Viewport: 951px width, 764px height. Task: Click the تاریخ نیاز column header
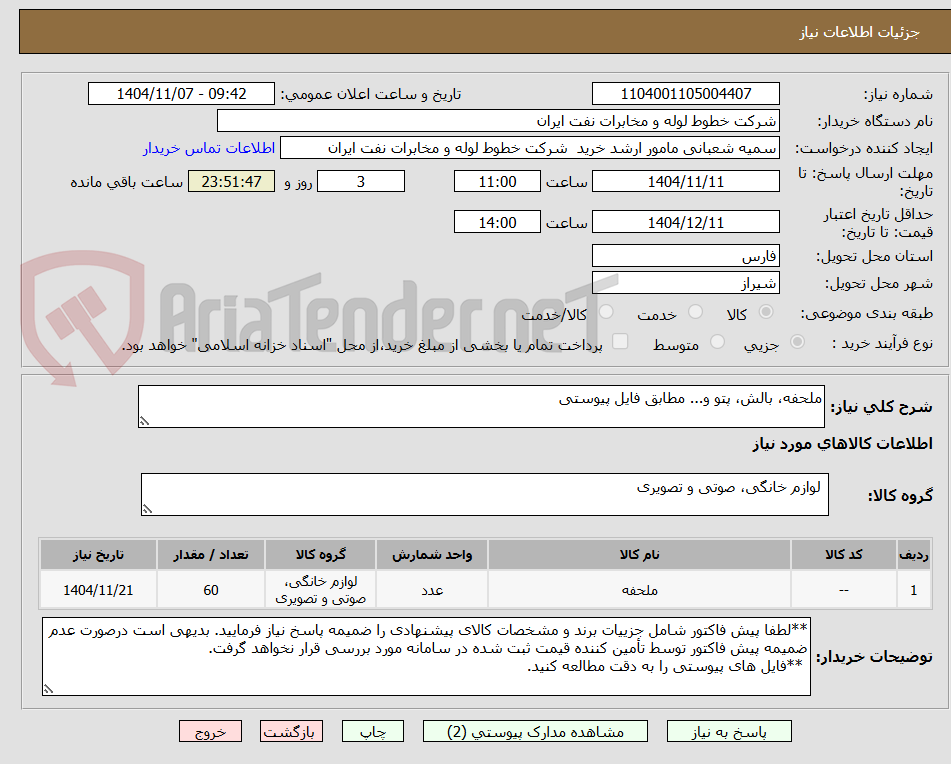click(98, 554)
